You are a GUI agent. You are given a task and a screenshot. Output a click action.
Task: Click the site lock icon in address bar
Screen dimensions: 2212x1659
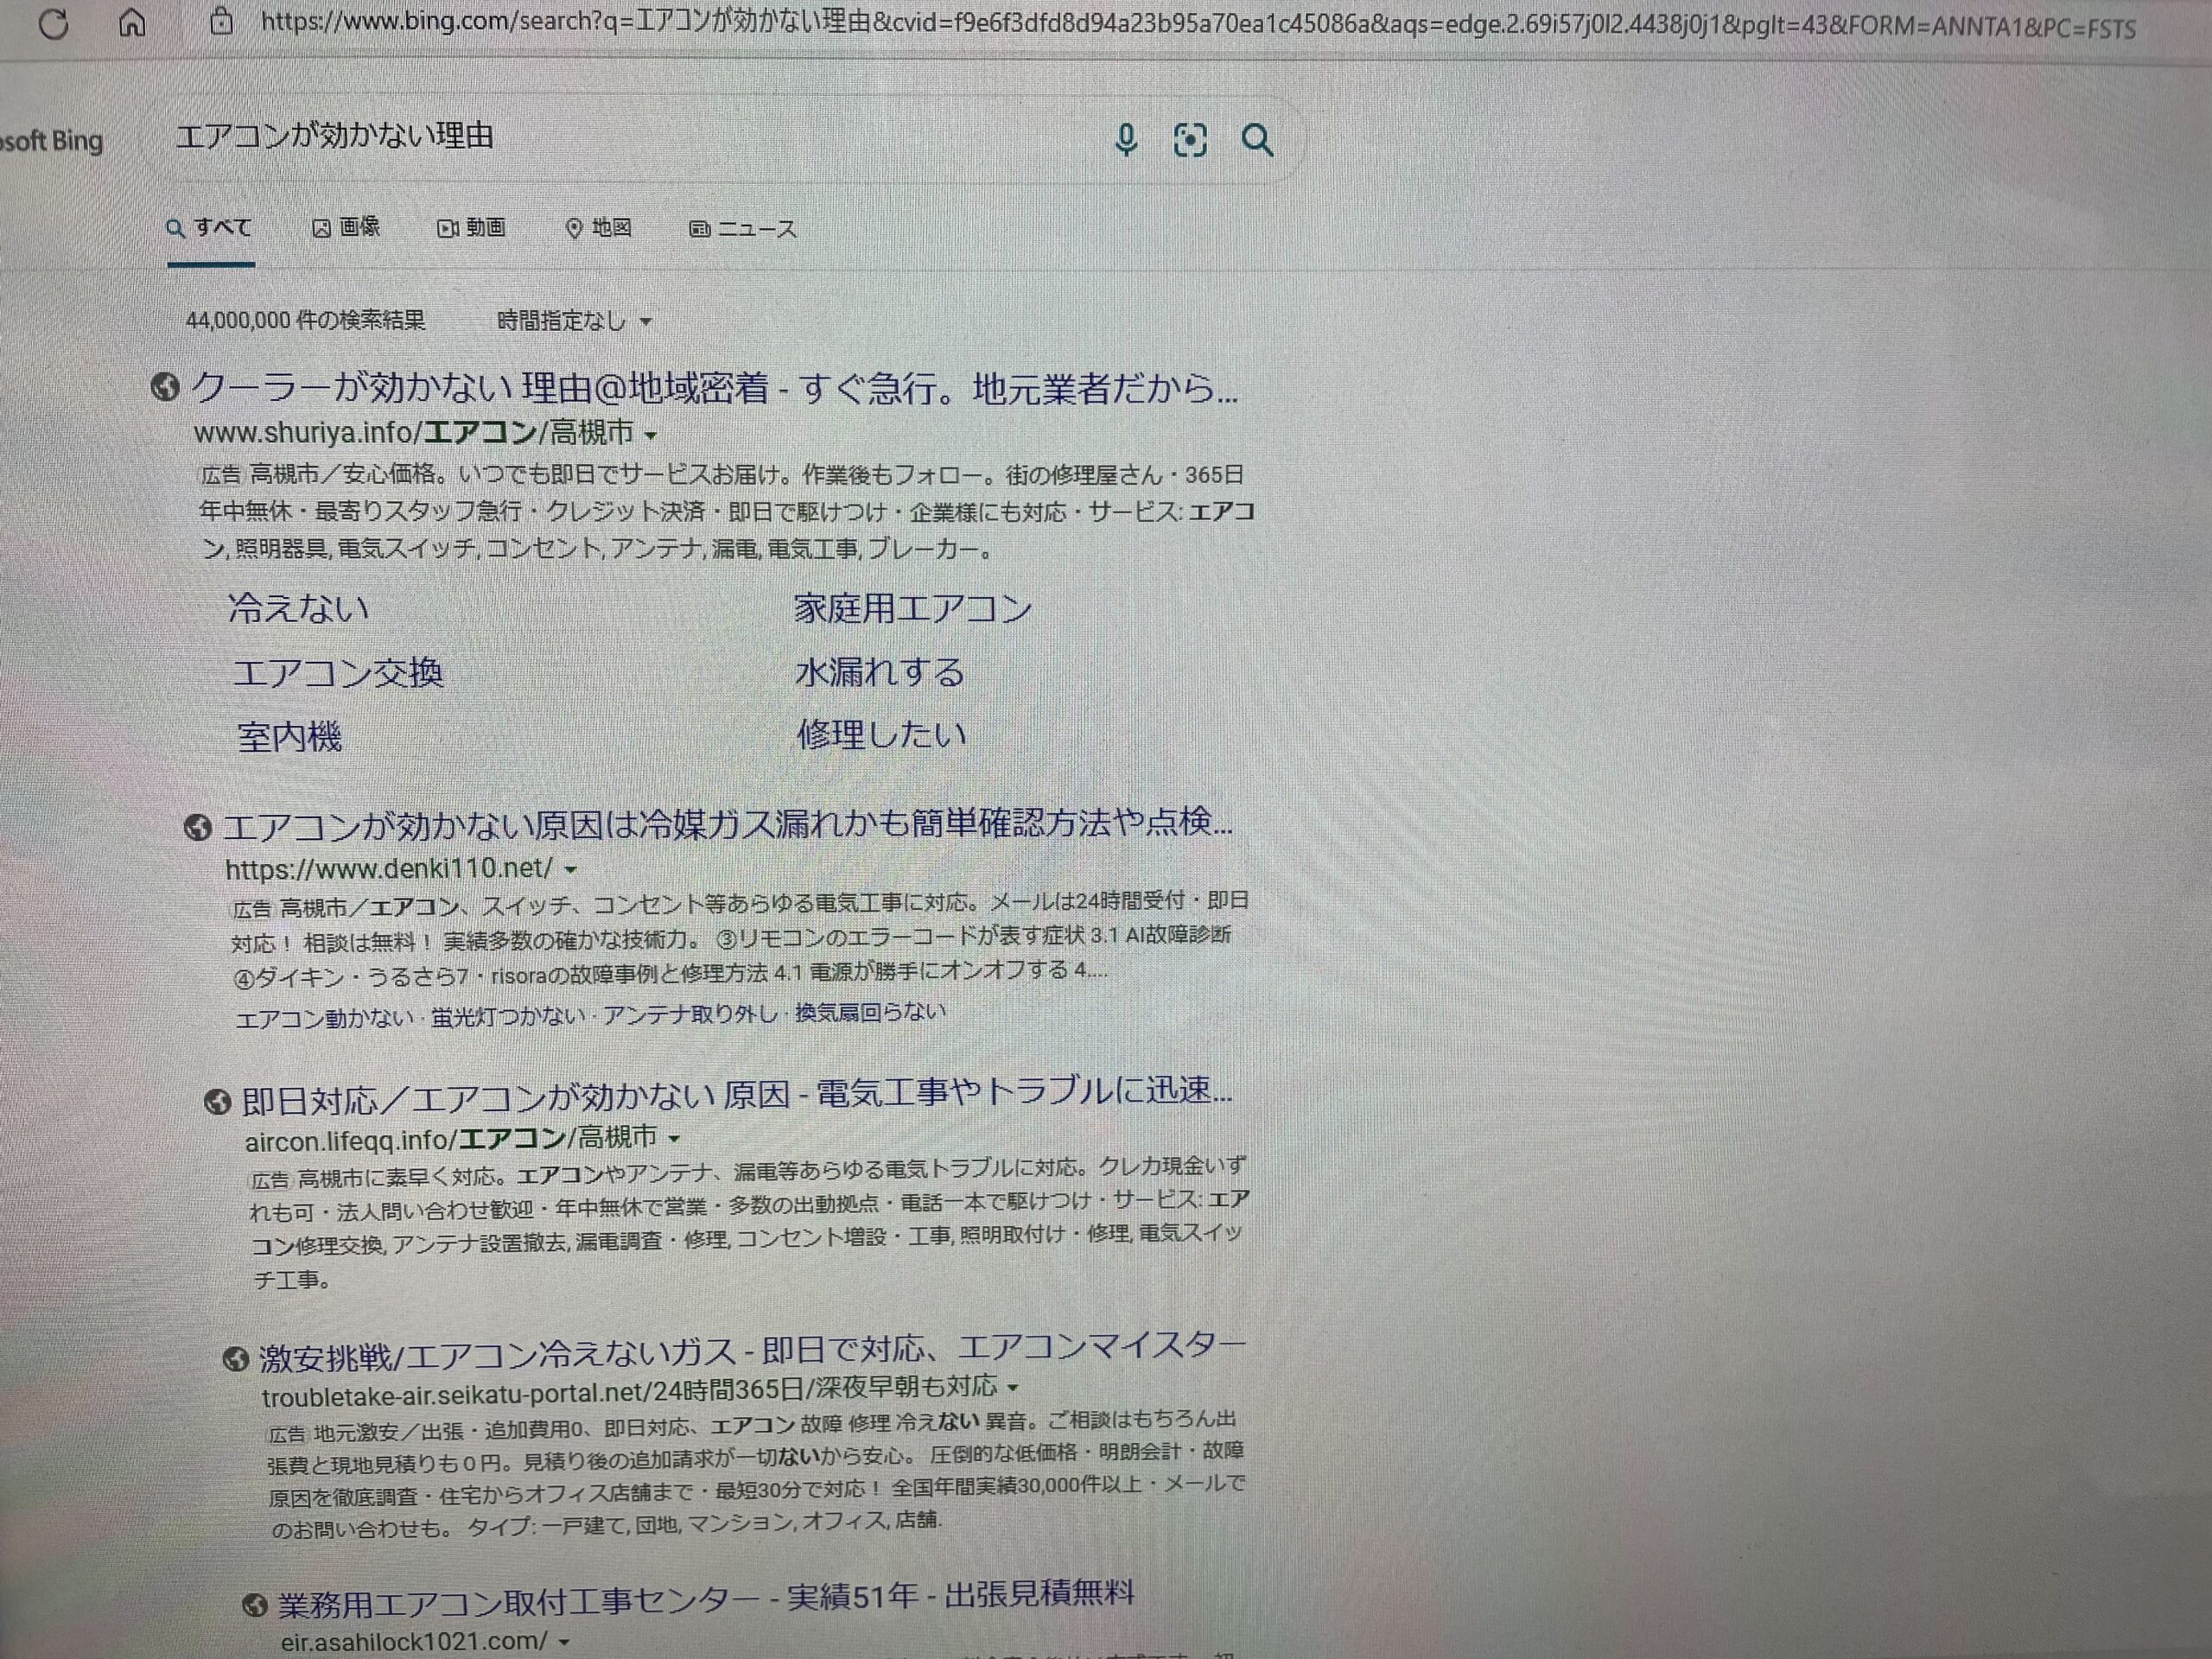point(222,21)
